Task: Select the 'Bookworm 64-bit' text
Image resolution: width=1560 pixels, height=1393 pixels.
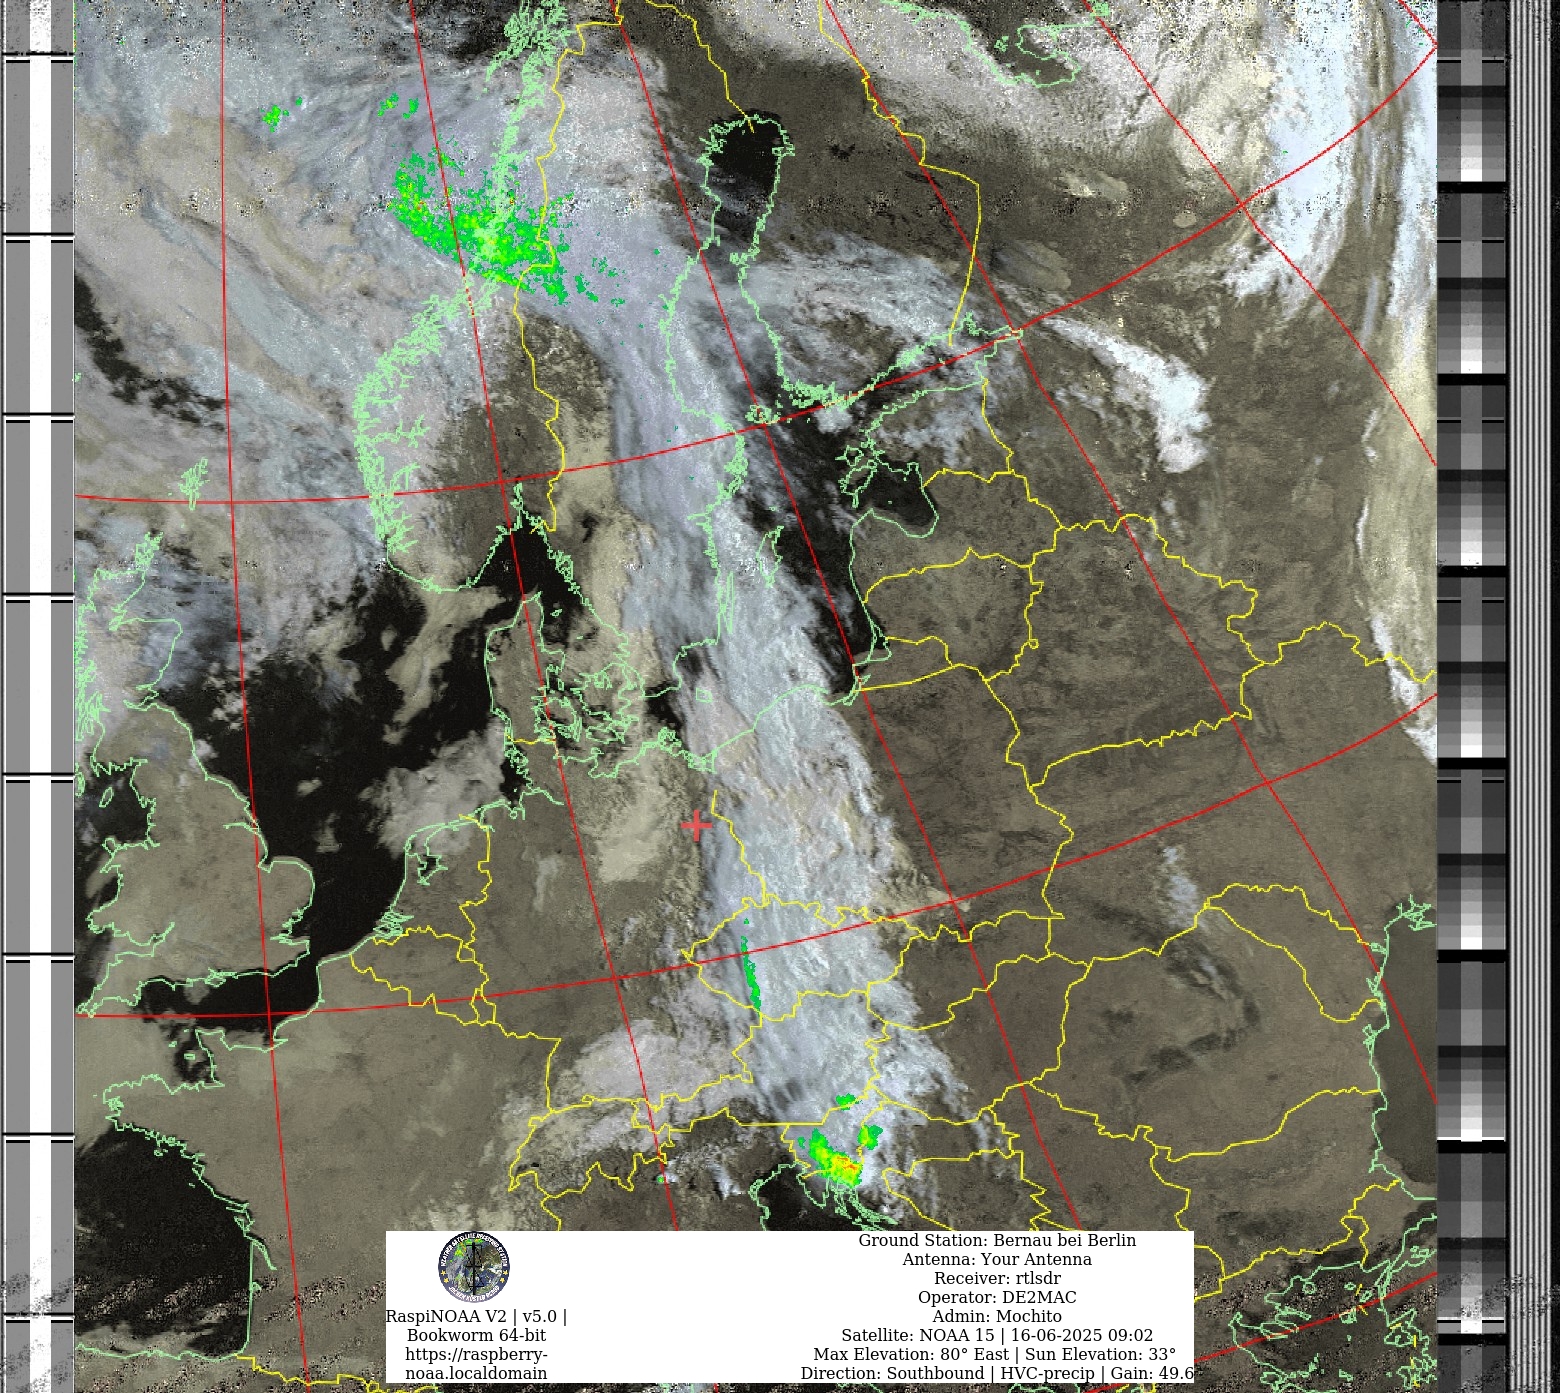Action: [x=476, y=1335]
